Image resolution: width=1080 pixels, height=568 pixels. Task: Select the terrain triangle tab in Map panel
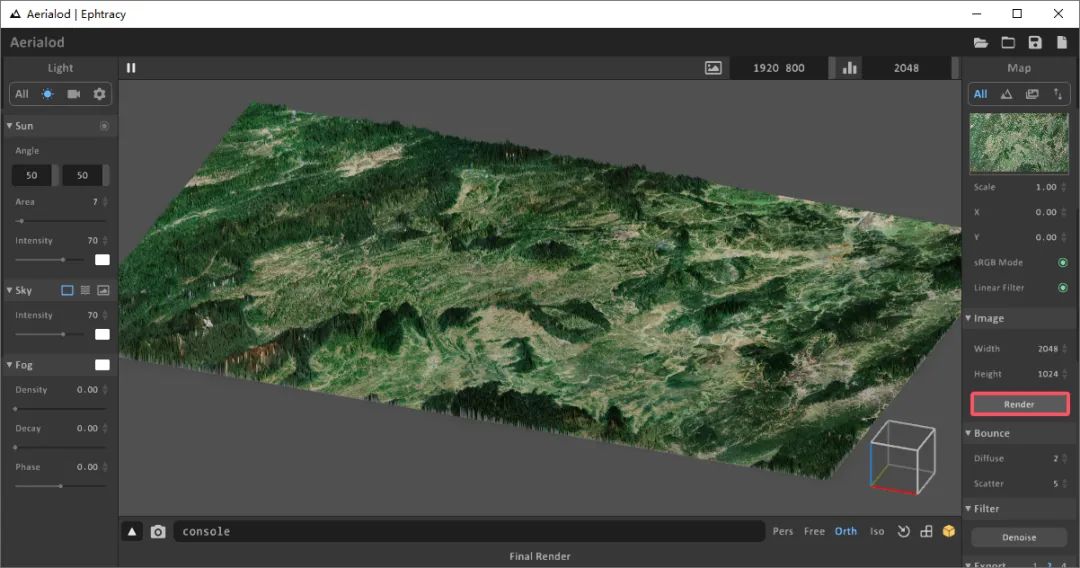(x=1006, y=94)
